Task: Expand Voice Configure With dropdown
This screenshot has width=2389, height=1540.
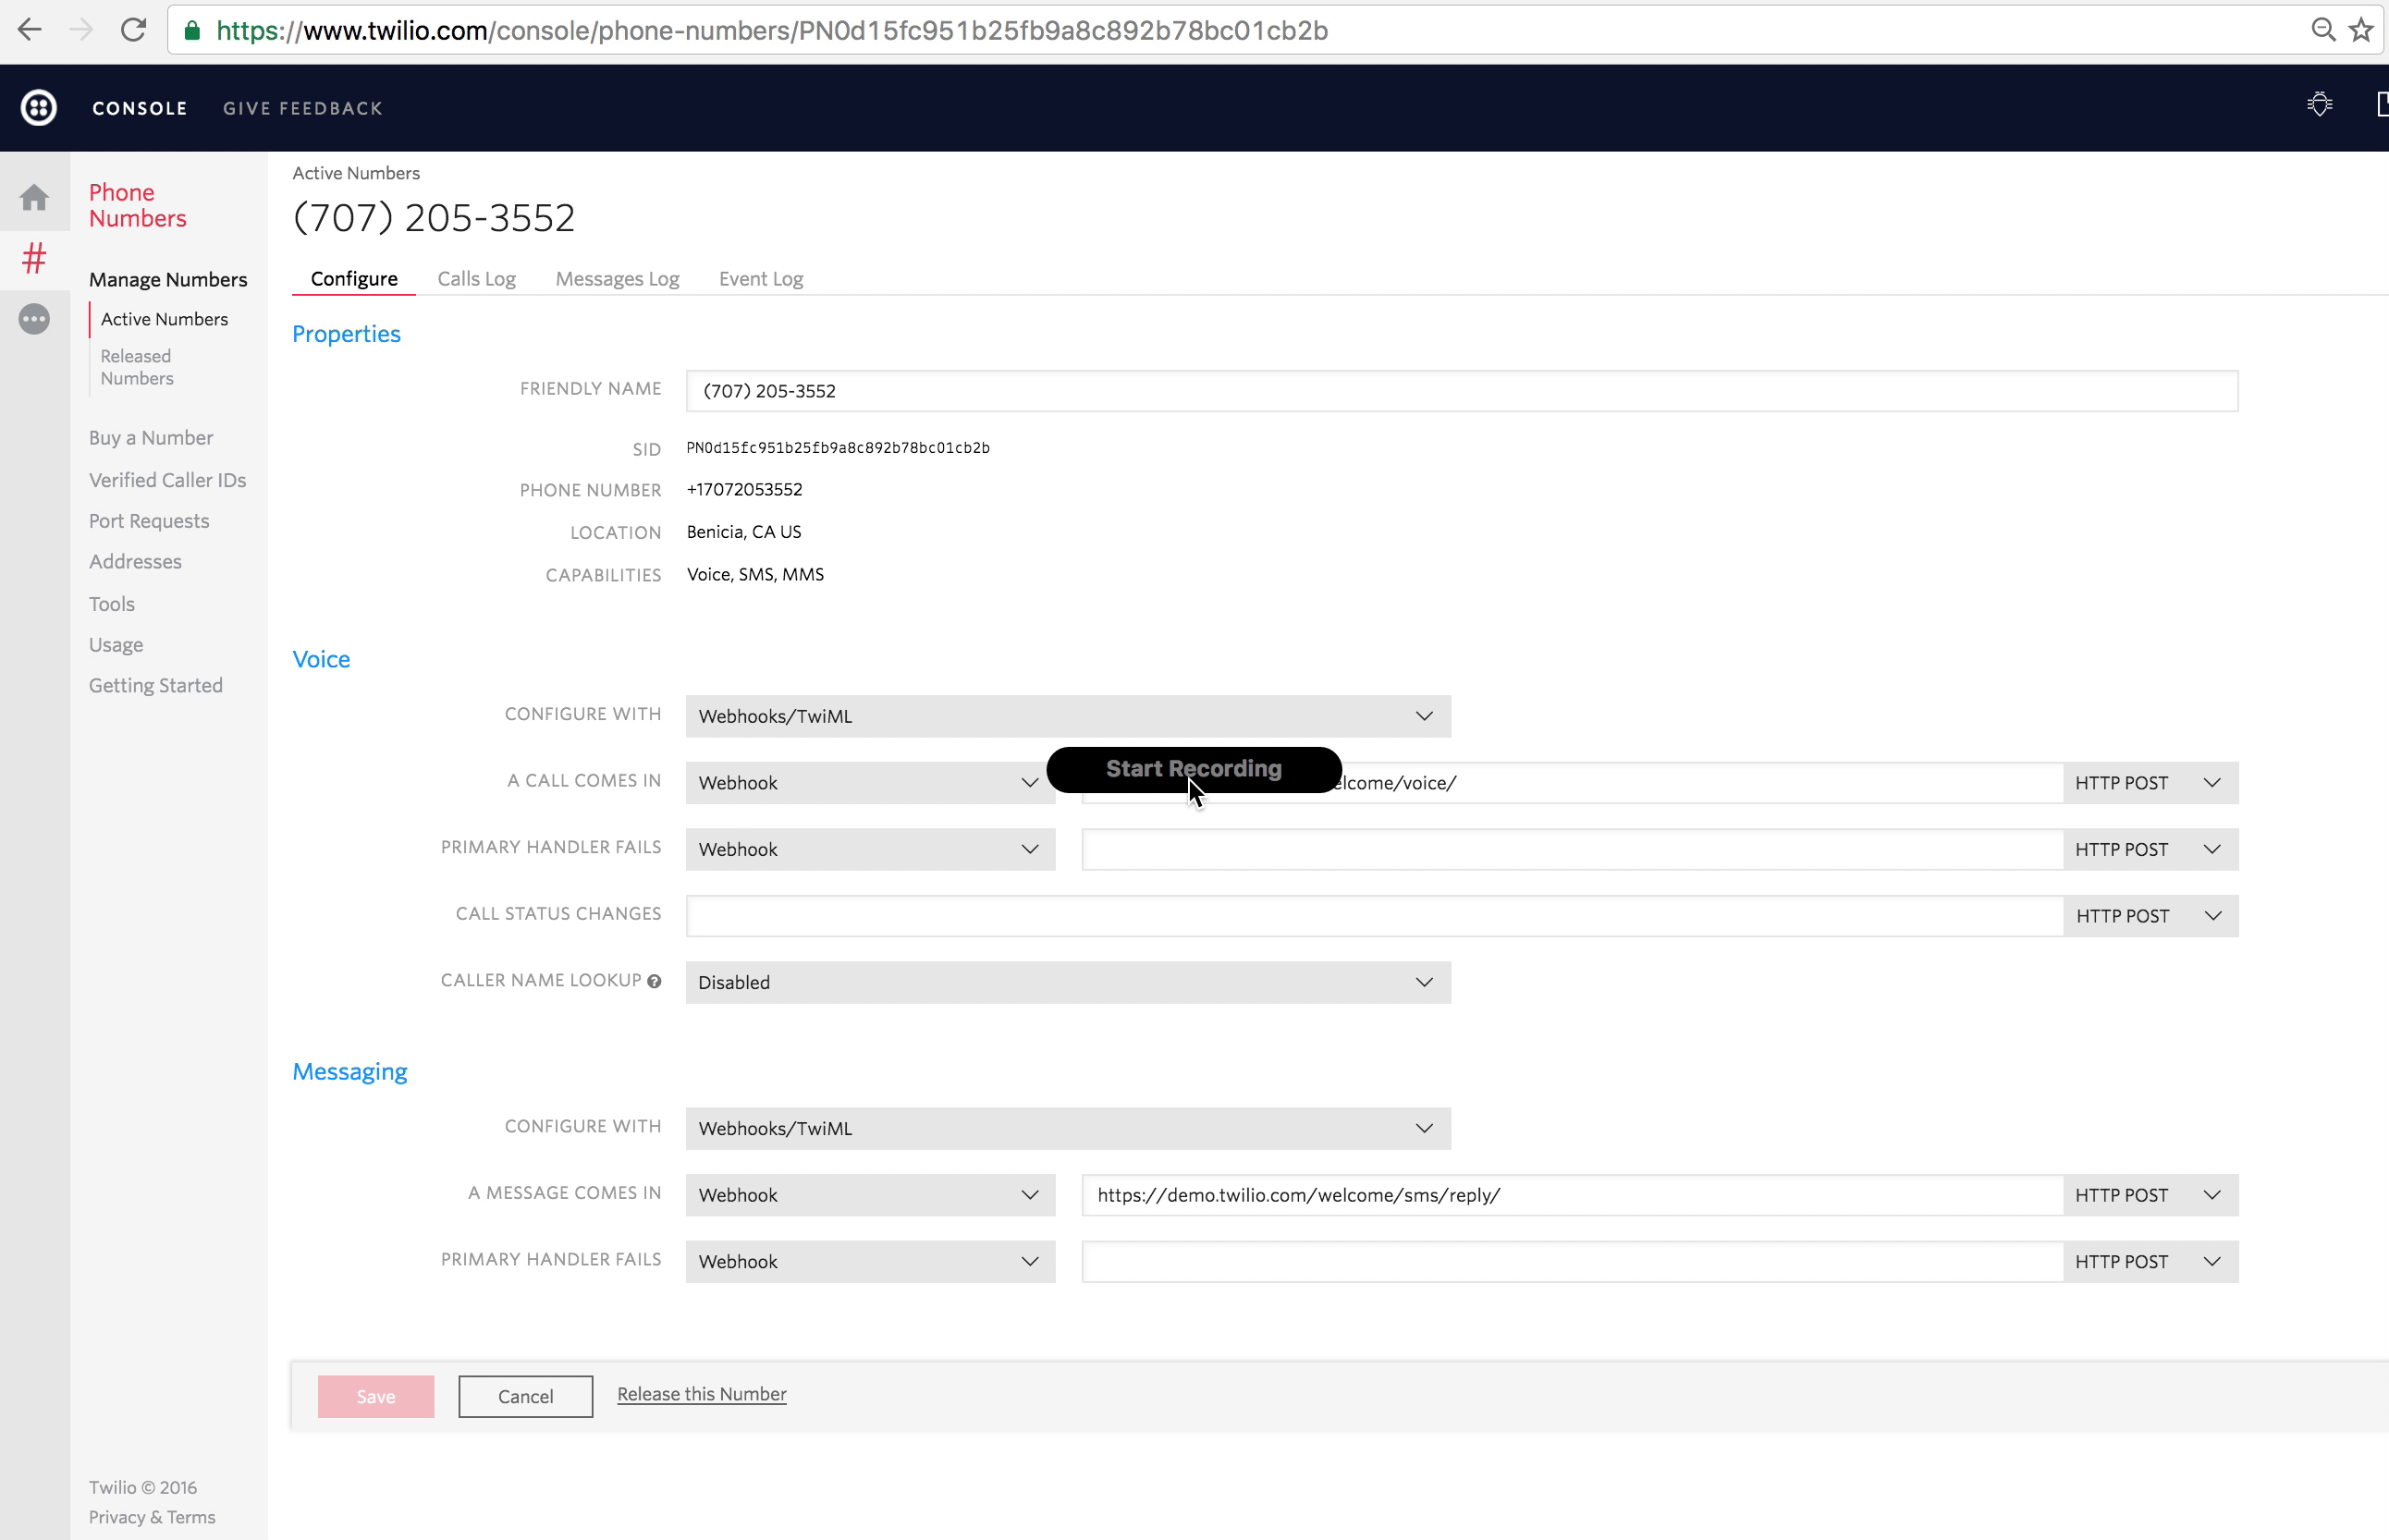Action: [x=1067, y=716]
